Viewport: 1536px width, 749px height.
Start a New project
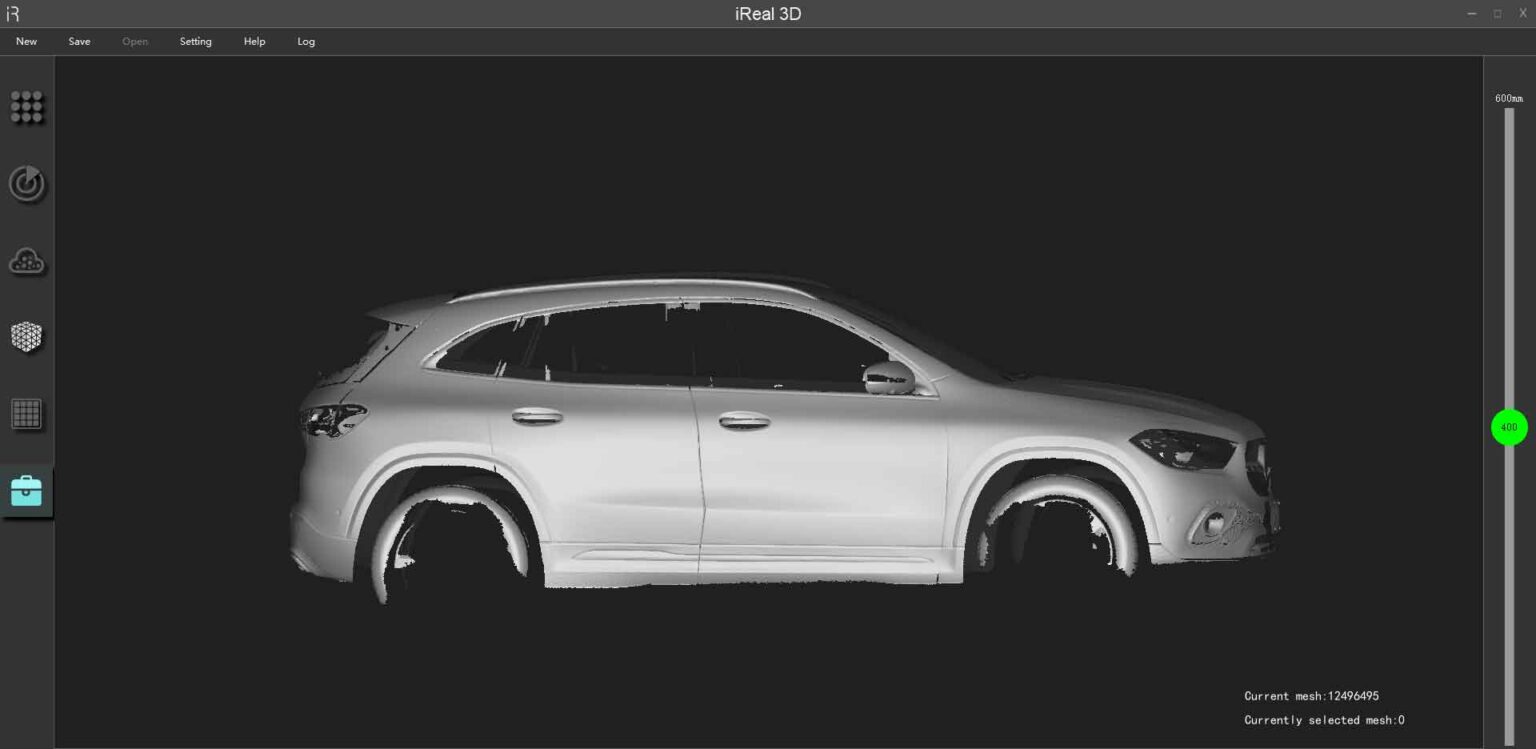pos(26,41)
